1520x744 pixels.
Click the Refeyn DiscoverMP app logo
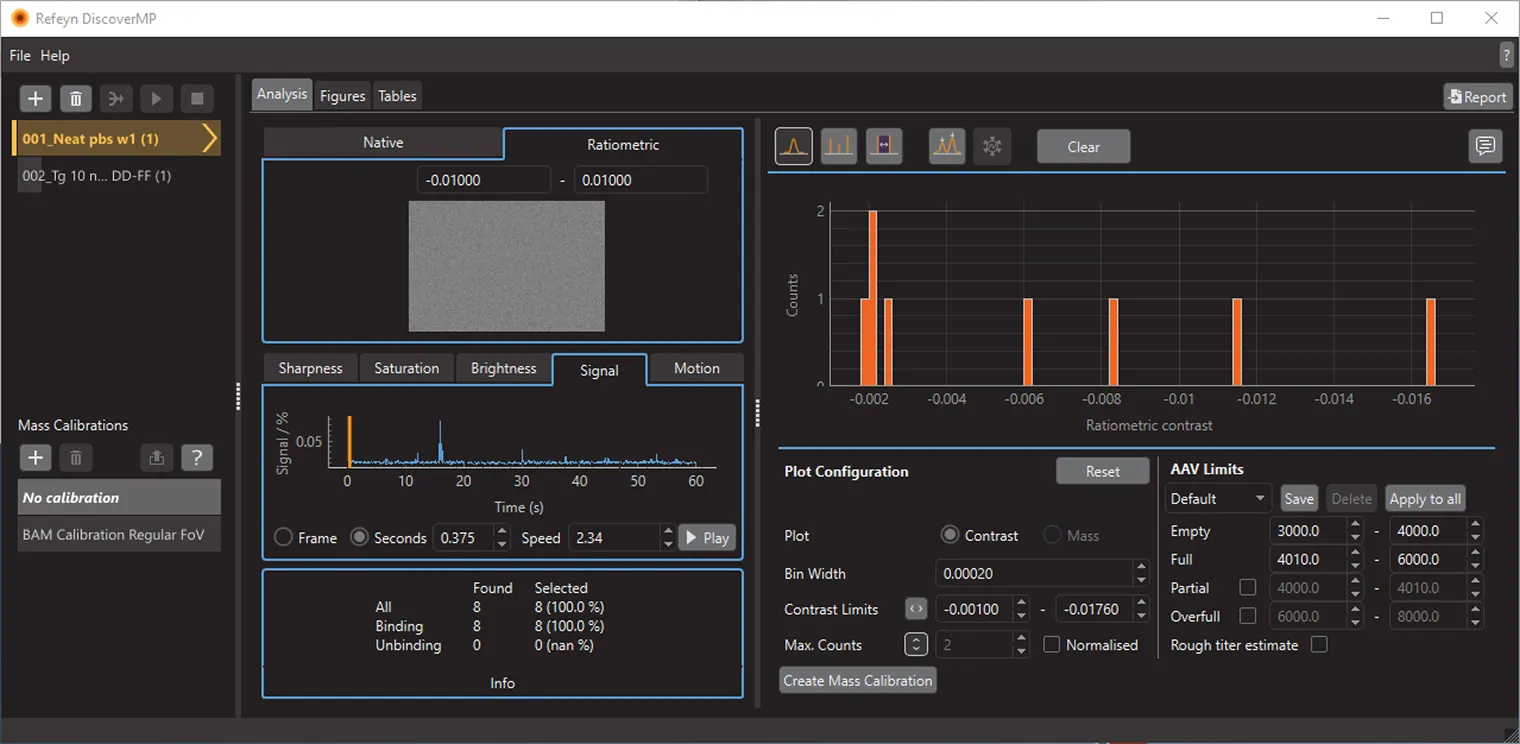(19, 18)
